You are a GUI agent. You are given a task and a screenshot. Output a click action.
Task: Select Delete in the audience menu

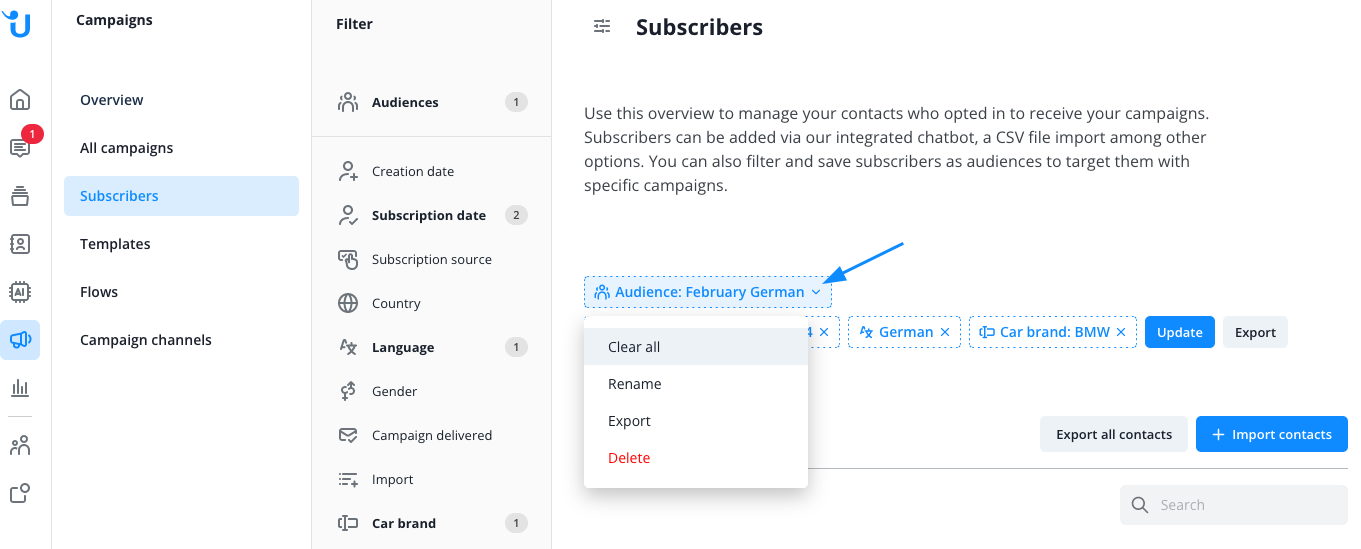[629, 458]
